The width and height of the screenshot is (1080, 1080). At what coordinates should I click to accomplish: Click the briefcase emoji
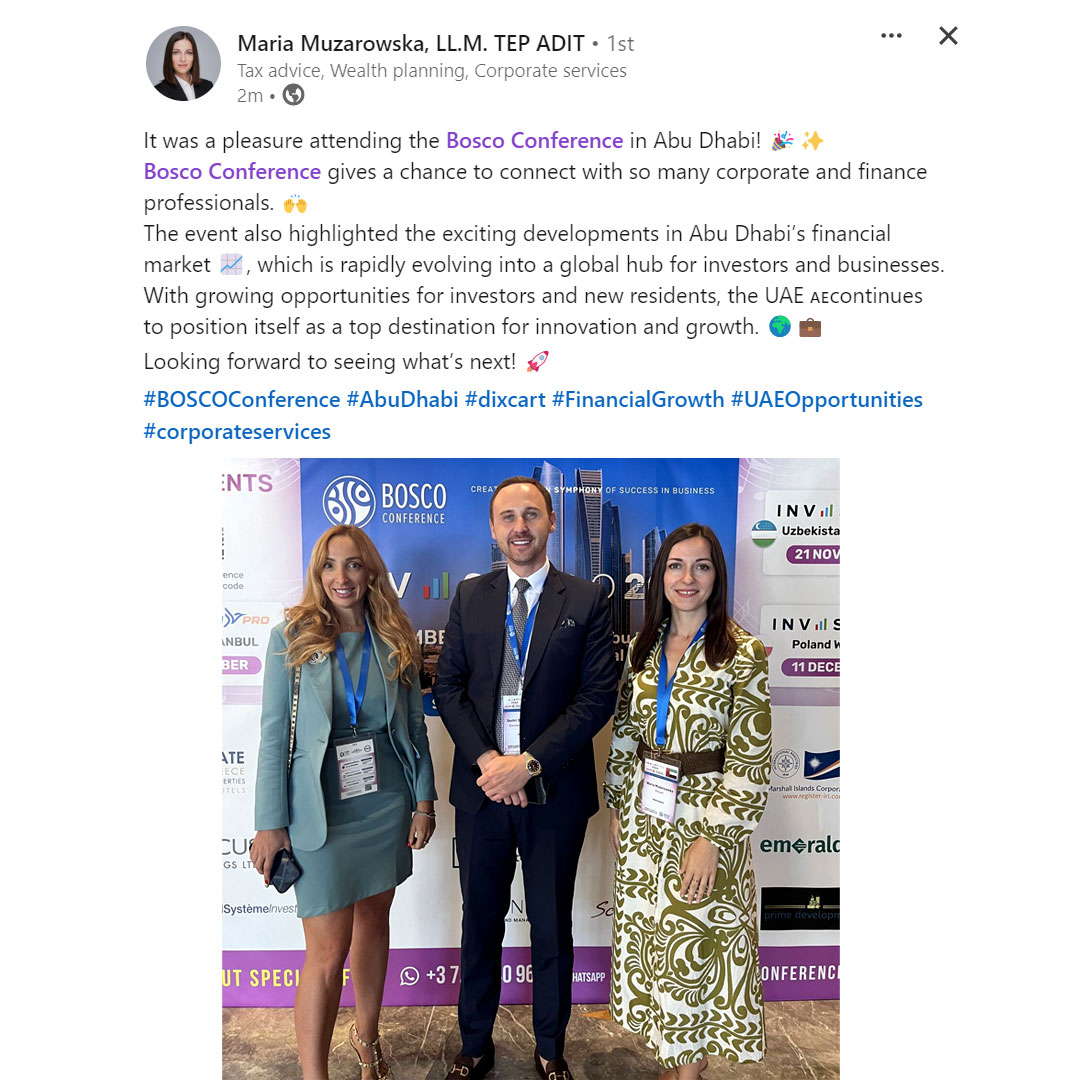click(x=810, y=327)
